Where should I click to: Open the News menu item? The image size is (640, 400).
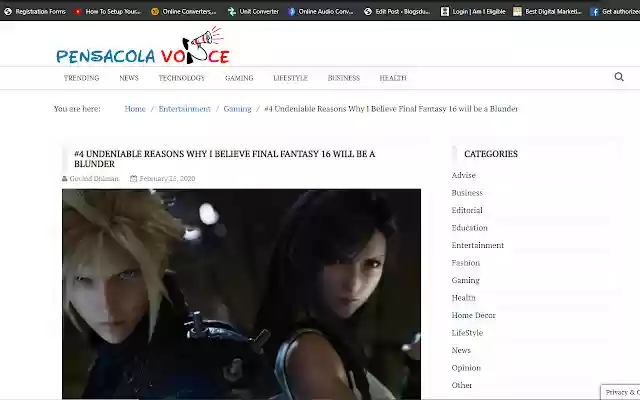click(129, 78)
